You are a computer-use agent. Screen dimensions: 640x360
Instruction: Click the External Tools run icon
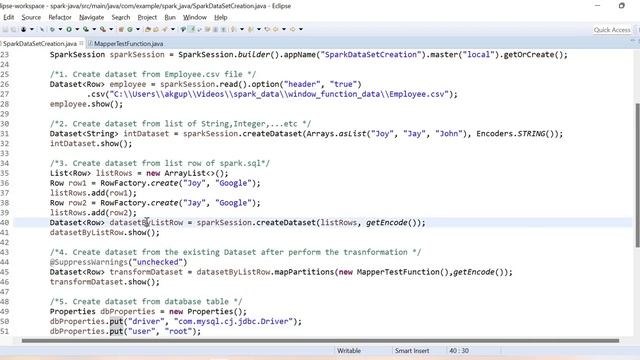coord(103,29)
